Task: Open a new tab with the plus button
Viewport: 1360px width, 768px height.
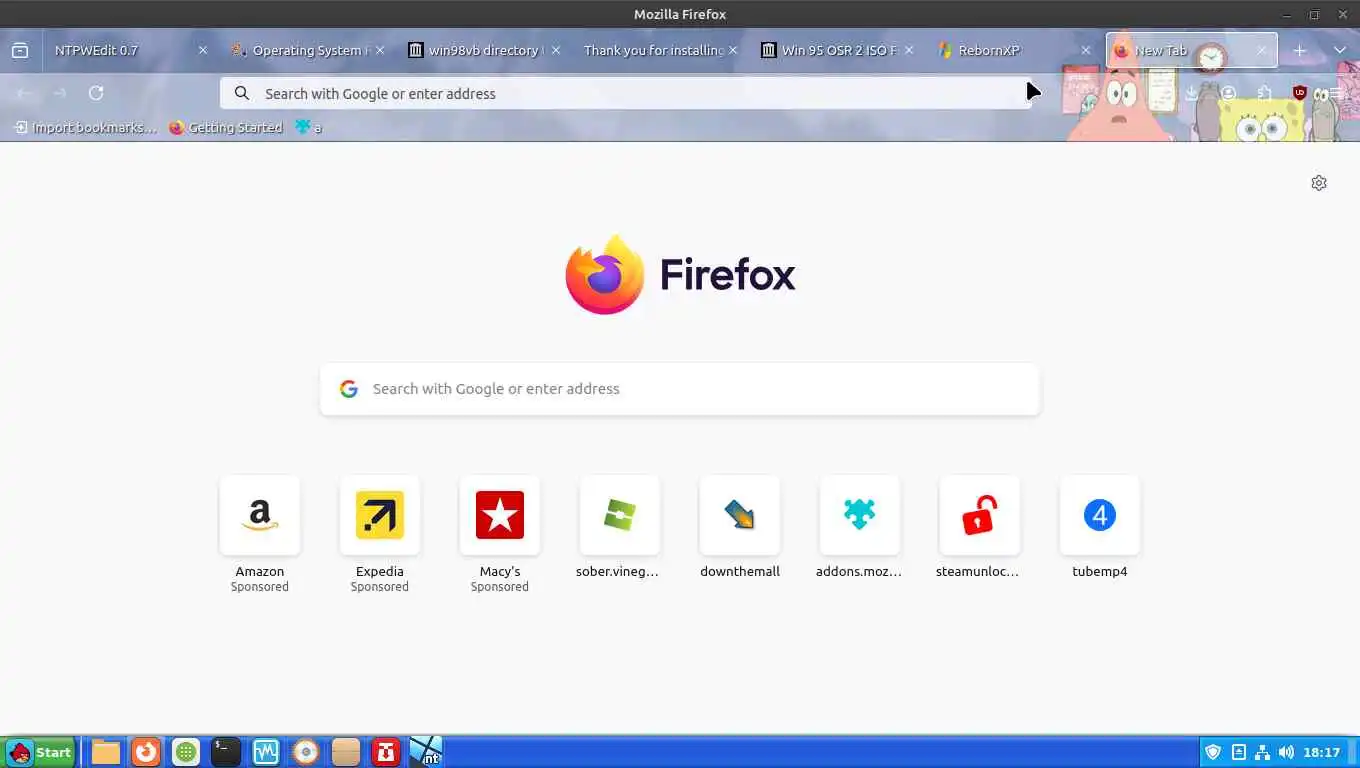Action: [x=1300, y=50]
